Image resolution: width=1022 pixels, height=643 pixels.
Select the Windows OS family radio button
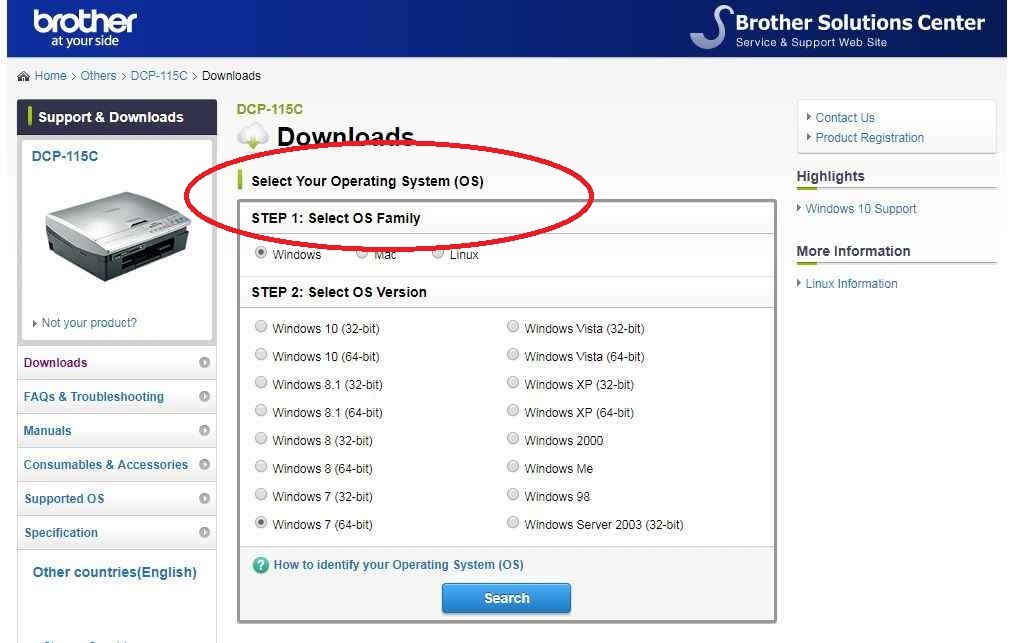tap(261, 253)
